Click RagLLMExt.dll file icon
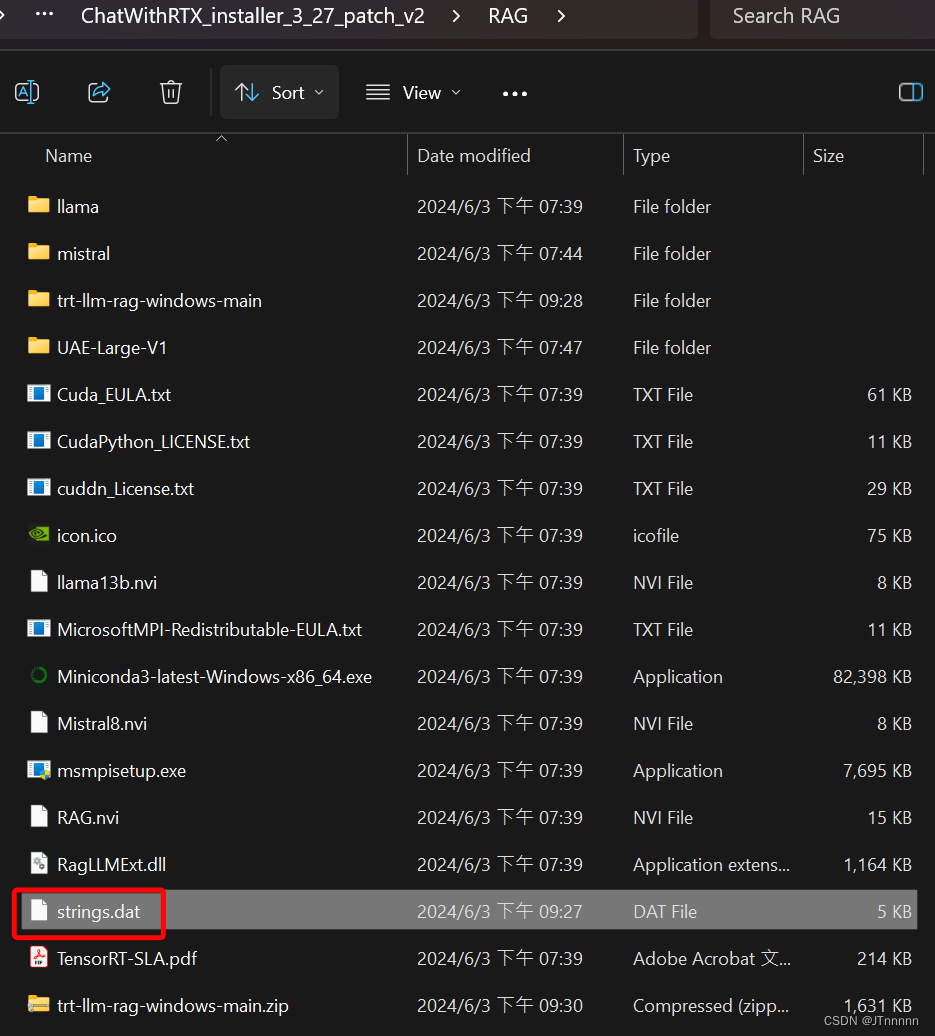The width and height of the screenshot is (935, 1036). tap(39, 863)
